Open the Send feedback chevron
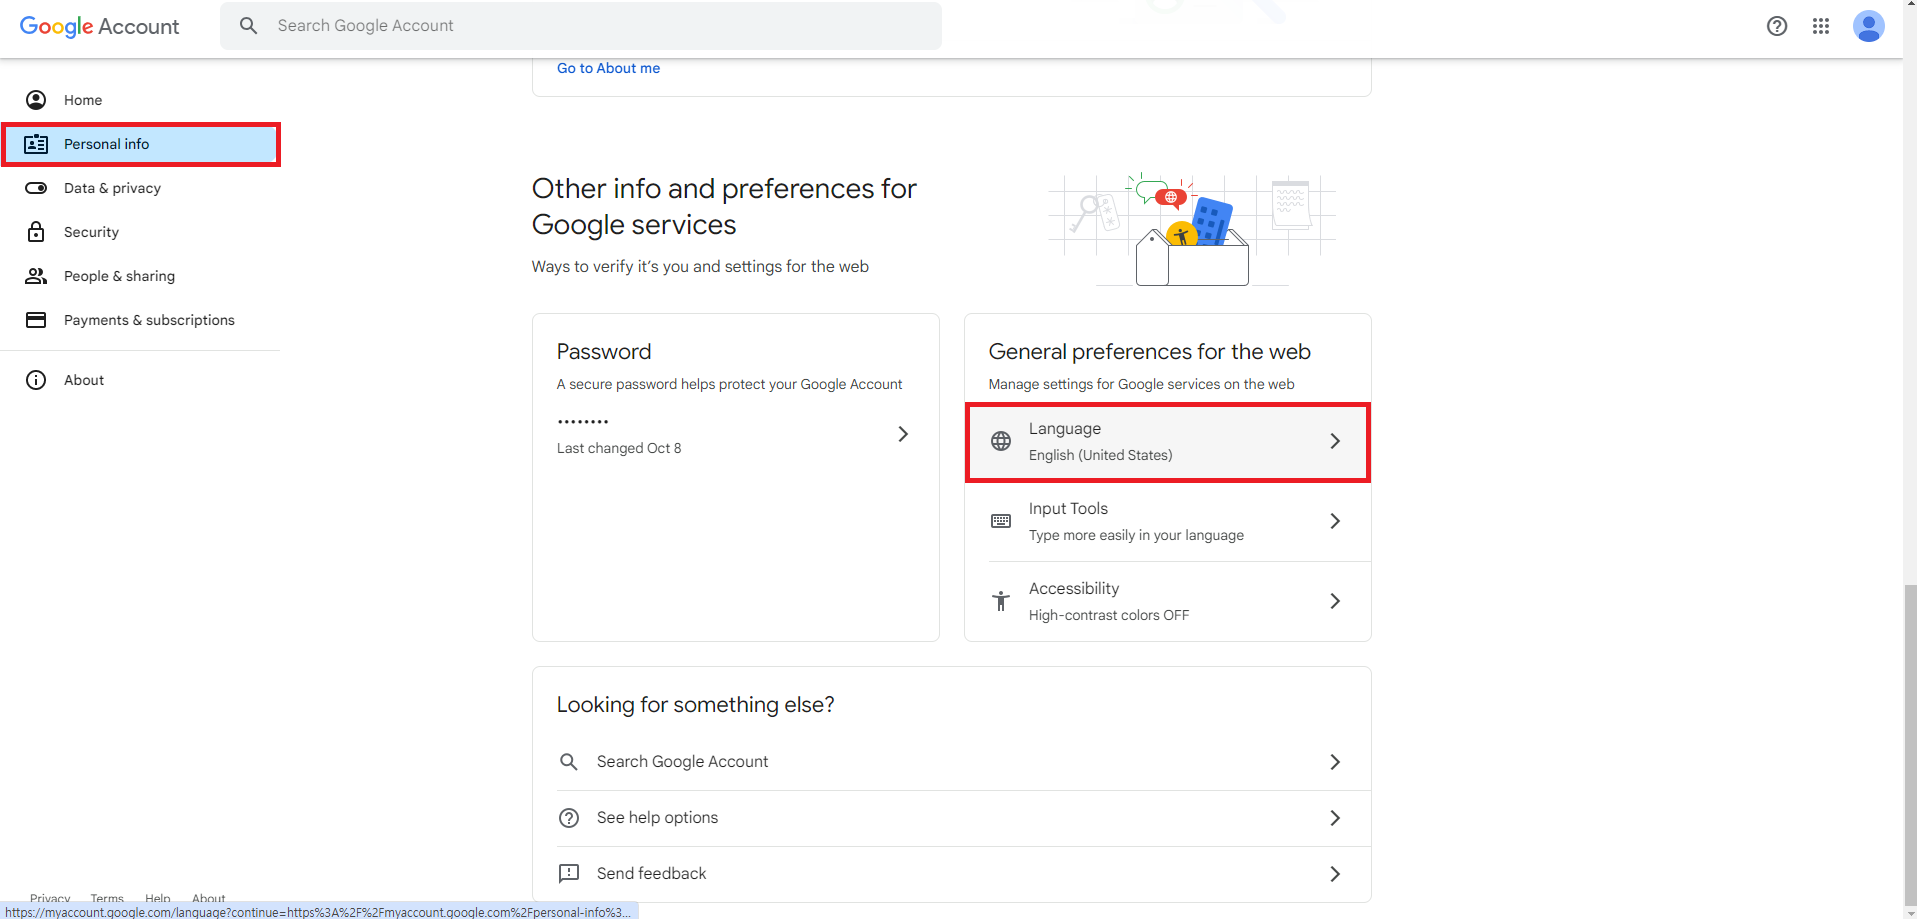The width and height of the screenshot is (1917, 919). pyautogui.click(x=1335, y=874)
